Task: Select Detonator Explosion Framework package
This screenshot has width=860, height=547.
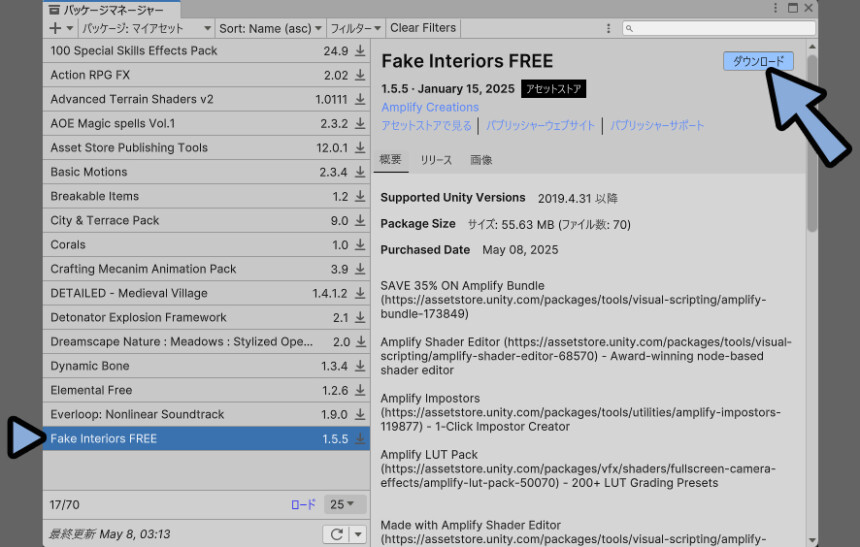Action: (x=206, y=317)
